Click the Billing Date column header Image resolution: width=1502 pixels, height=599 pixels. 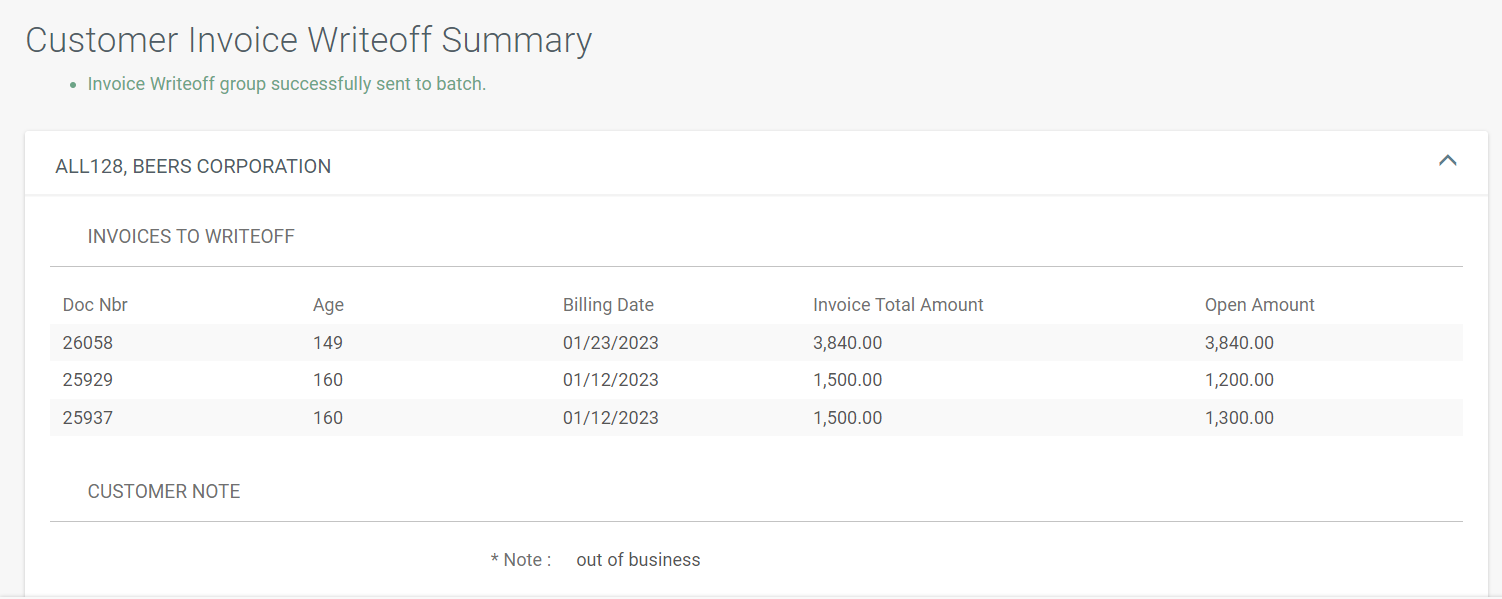[x=608, y=305]
